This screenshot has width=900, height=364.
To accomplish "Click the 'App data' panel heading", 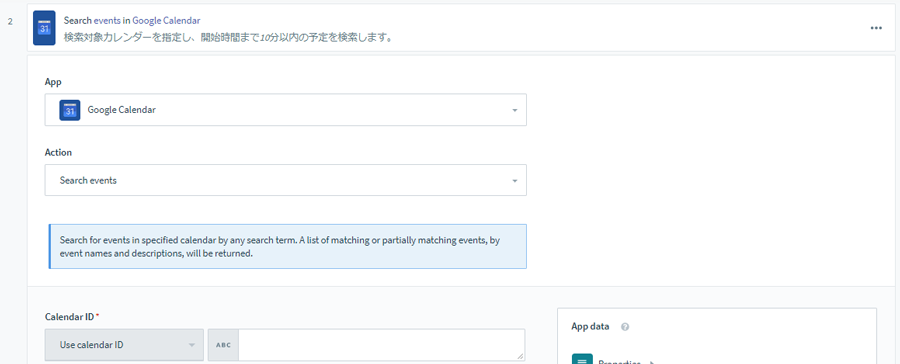I will pyautogui.click(x=590, y=326).
